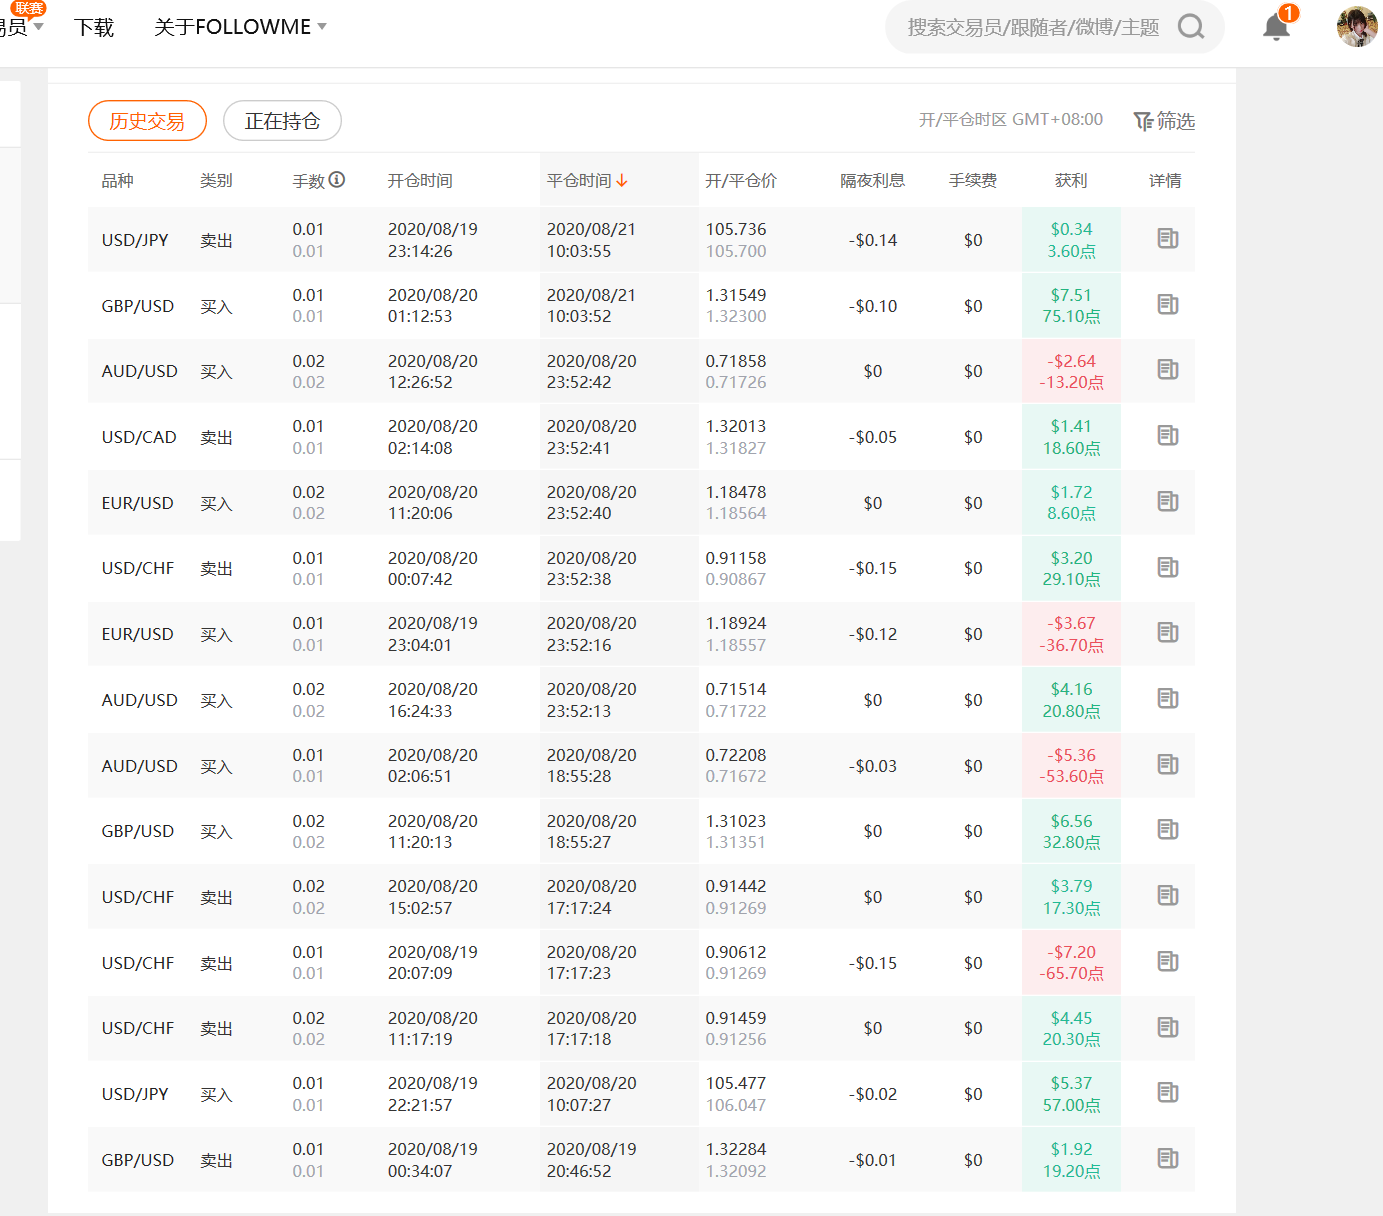
Task: Click the 开仓时间 column header
Action: pos(420,181)
